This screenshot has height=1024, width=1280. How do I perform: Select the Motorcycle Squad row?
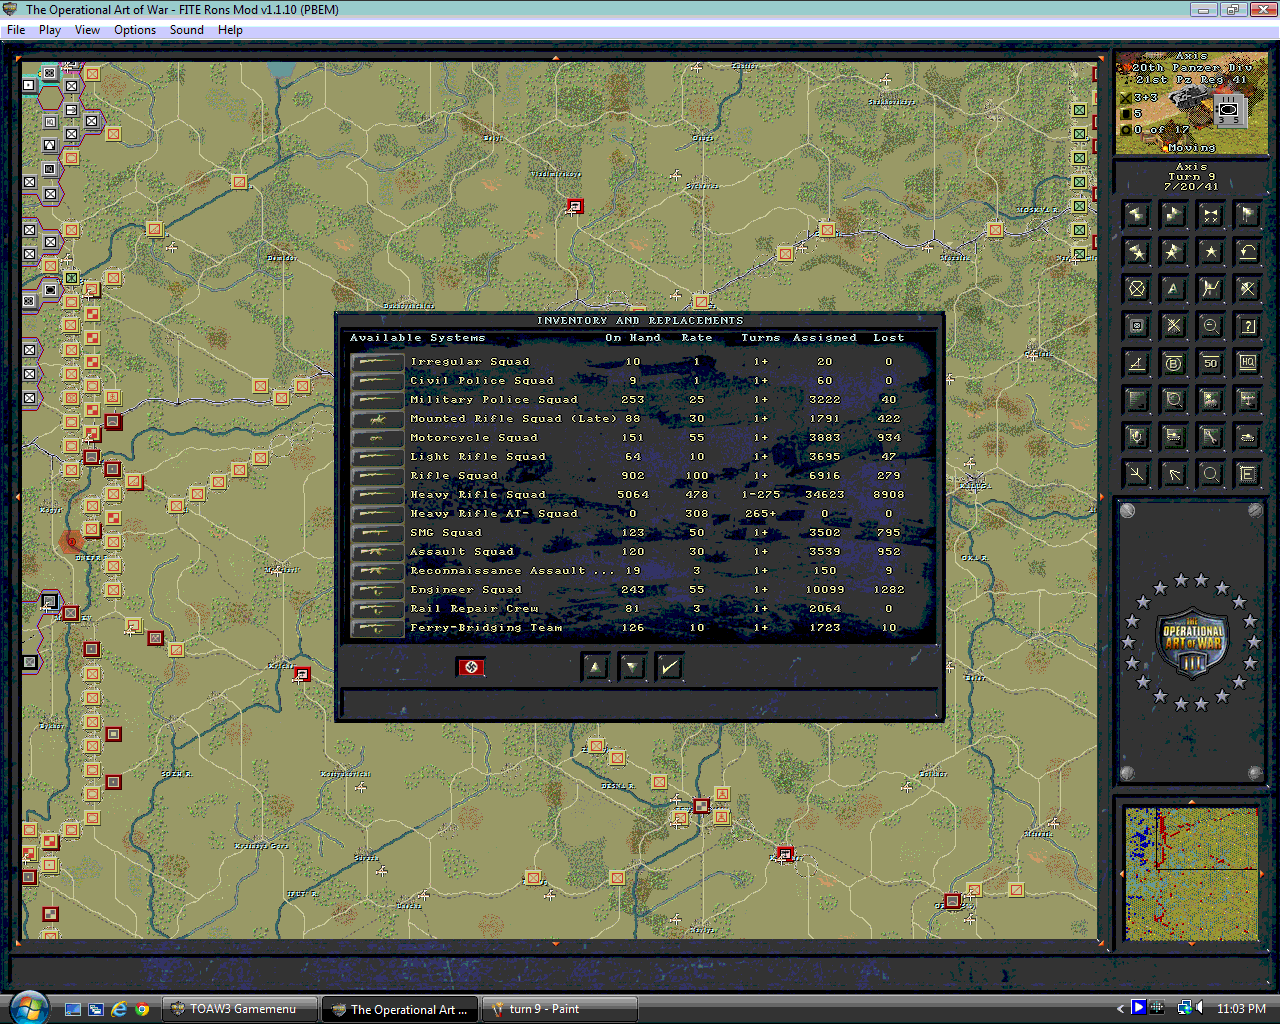point(641,438)
